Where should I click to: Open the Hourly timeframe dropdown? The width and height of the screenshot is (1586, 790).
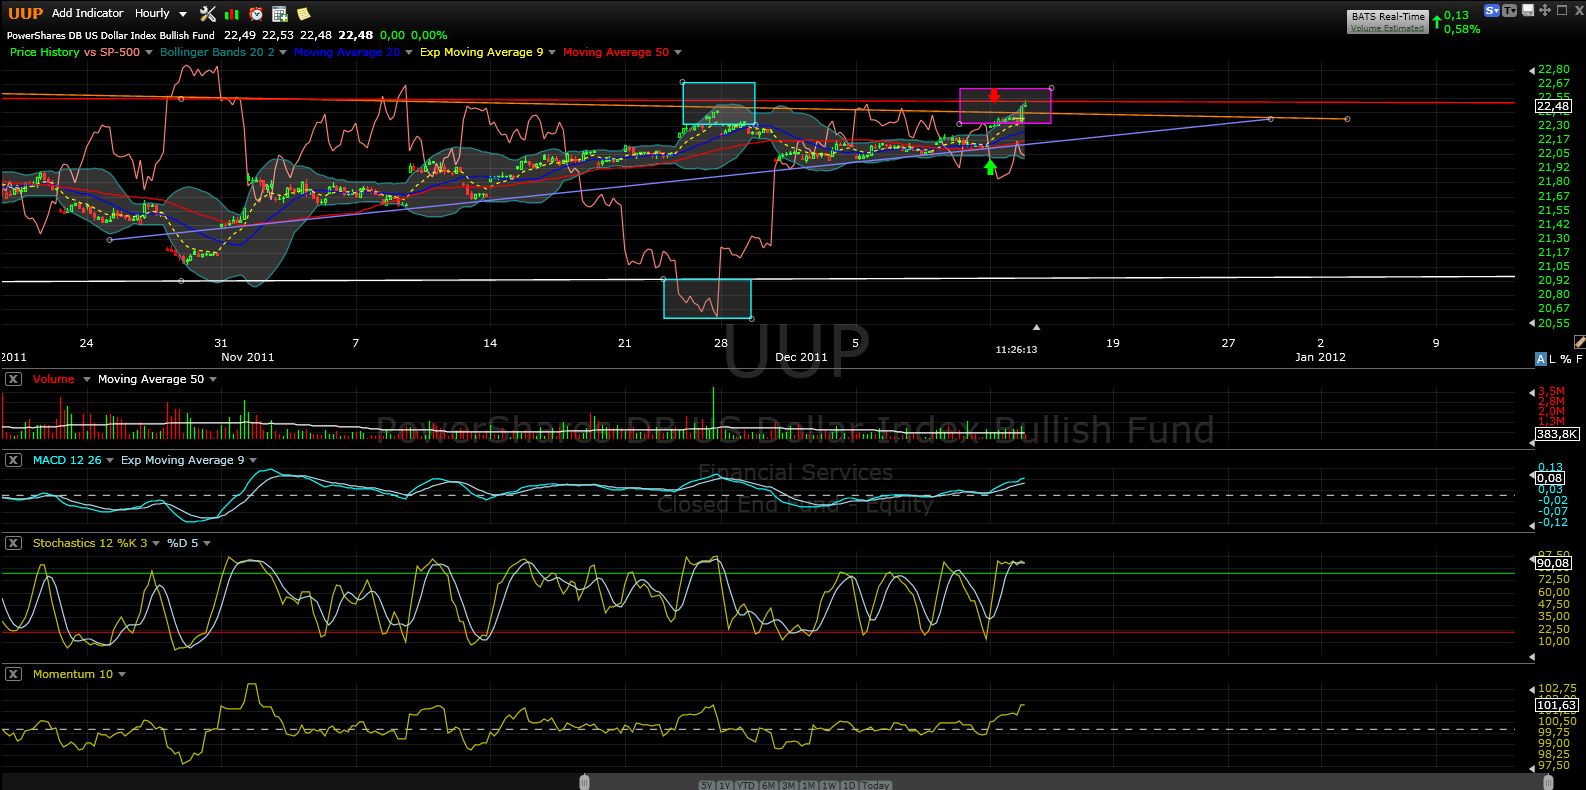point(161,13)
